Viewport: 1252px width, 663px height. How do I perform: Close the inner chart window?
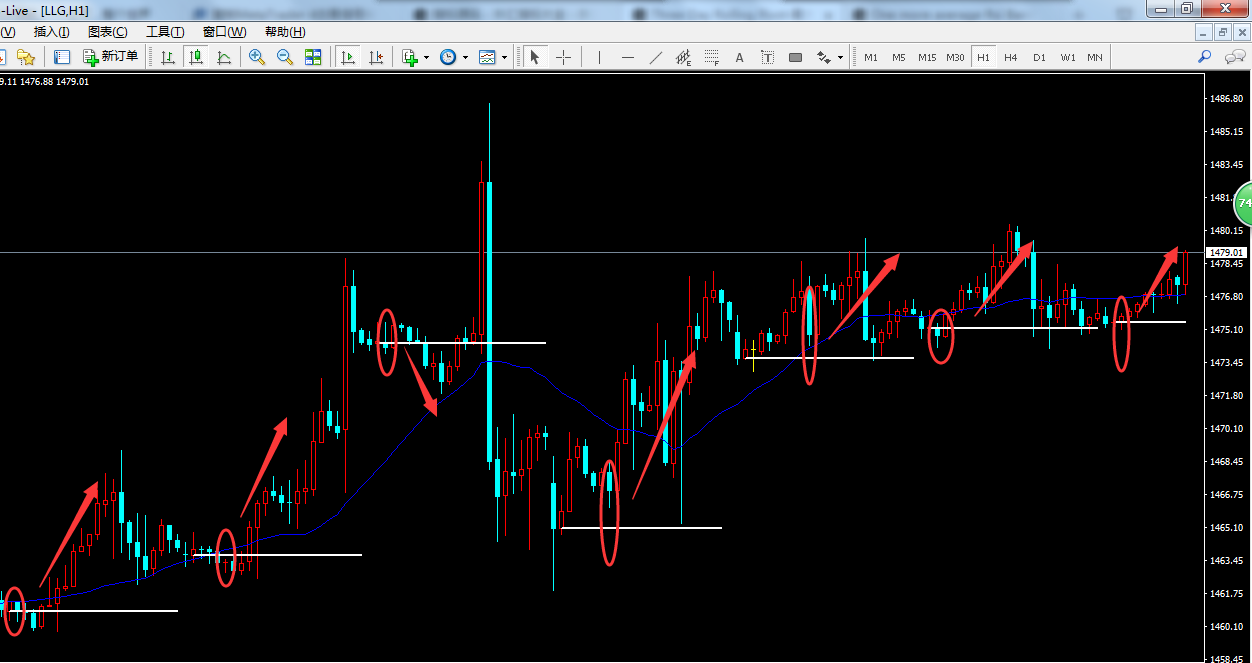click(1240, 32)
